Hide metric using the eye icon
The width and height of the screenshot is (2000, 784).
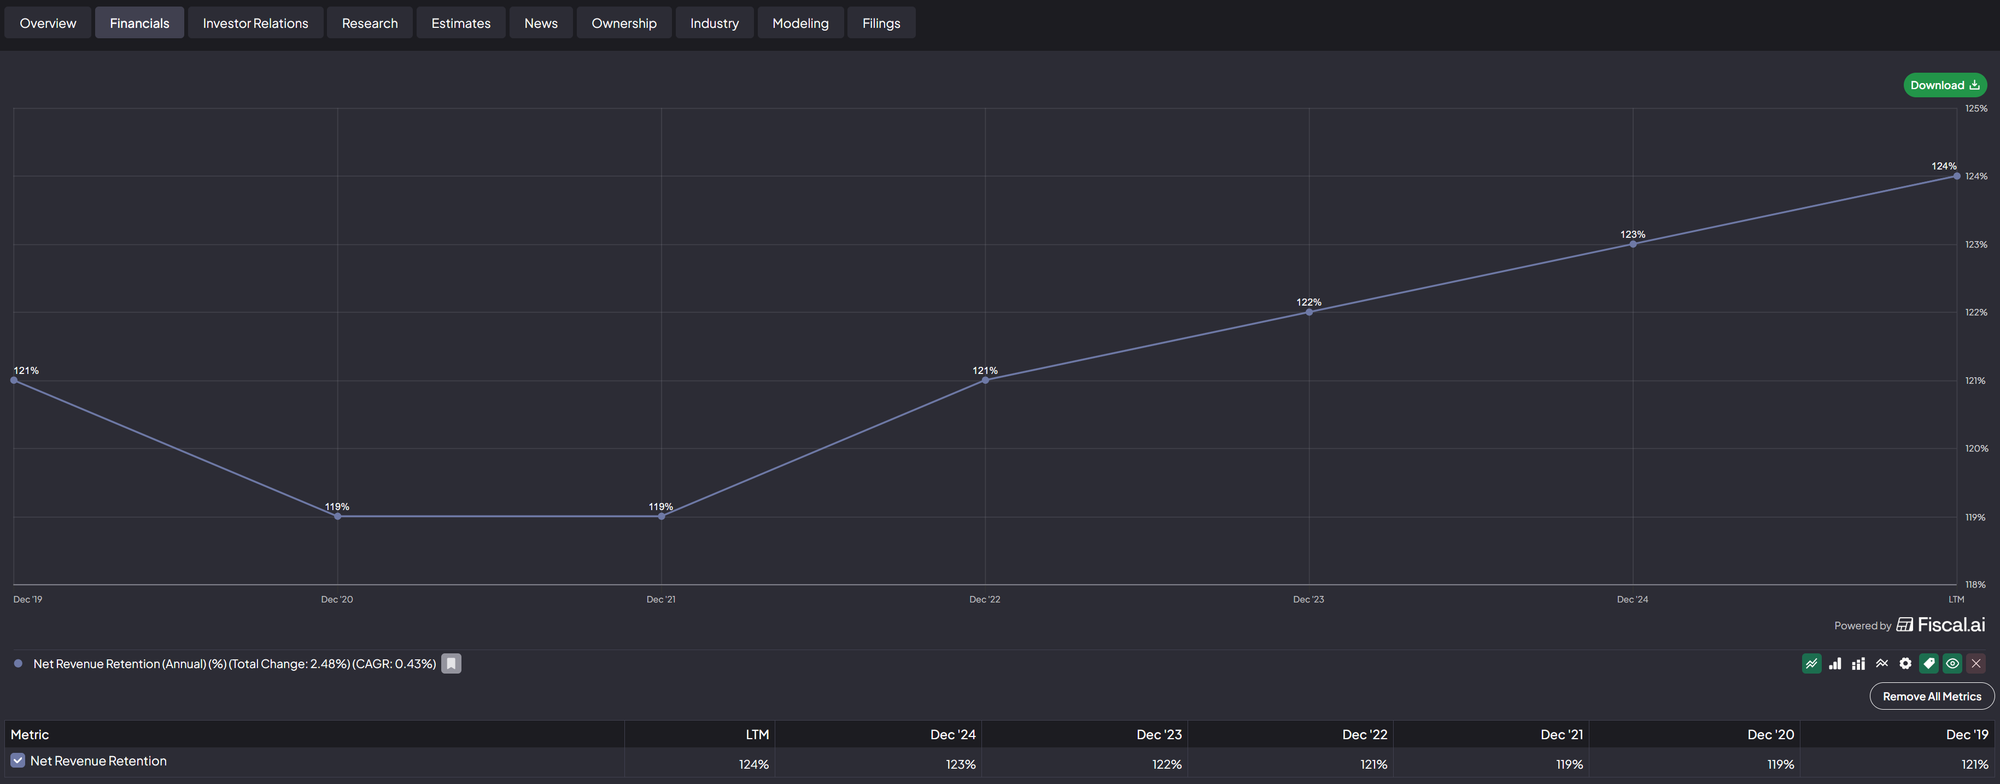(x=1952, y=664)
